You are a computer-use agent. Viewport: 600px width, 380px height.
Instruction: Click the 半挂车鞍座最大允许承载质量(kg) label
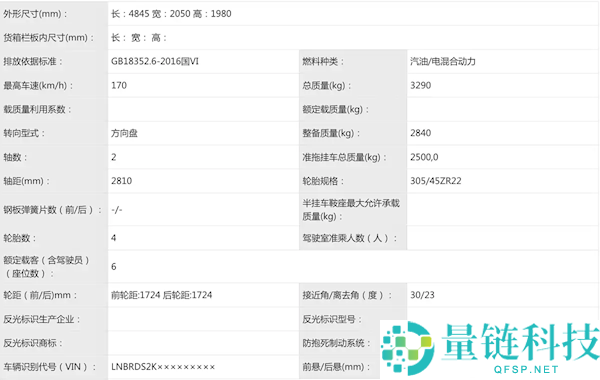pos(351,210)
